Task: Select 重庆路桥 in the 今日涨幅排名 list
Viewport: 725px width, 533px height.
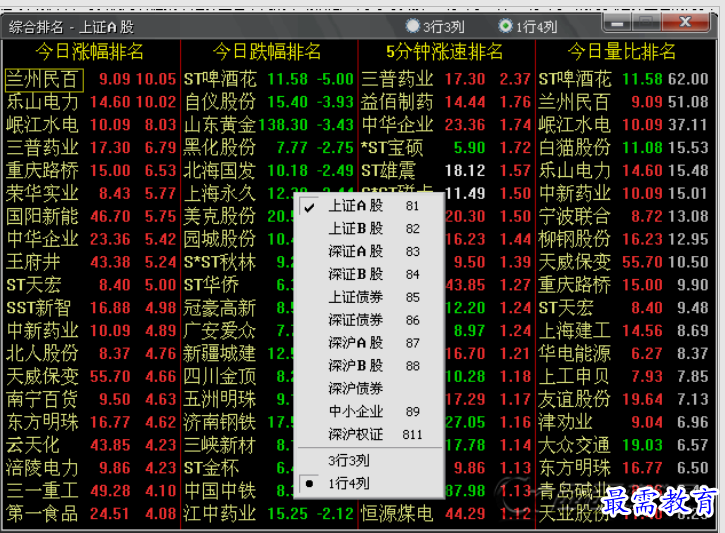Action: pyautogui.click(x=42, y=171)
